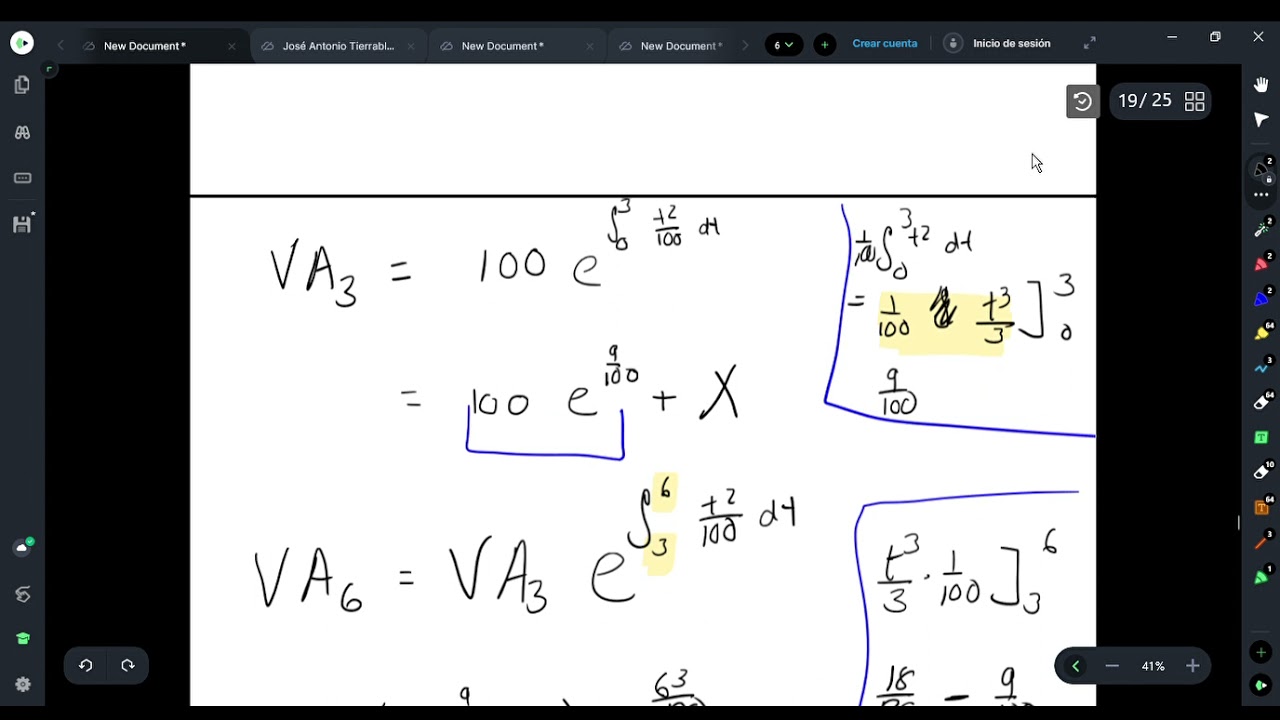Viewport: 1280px width, 720px height.
Task: Click the green logo at toolbar bottom
Action: tap(1261, 685)
